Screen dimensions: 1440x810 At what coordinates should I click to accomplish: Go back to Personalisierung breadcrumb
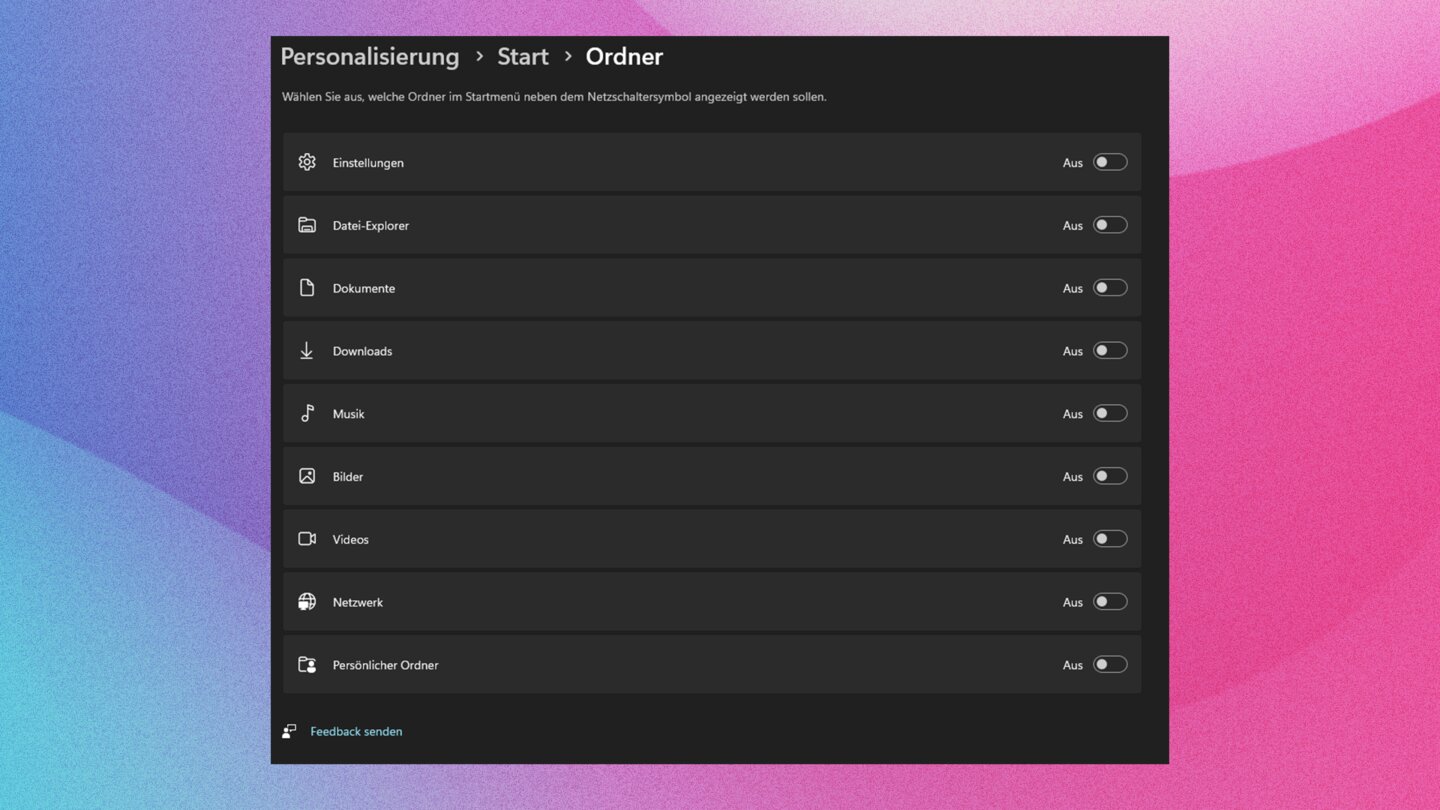[369, 57]
